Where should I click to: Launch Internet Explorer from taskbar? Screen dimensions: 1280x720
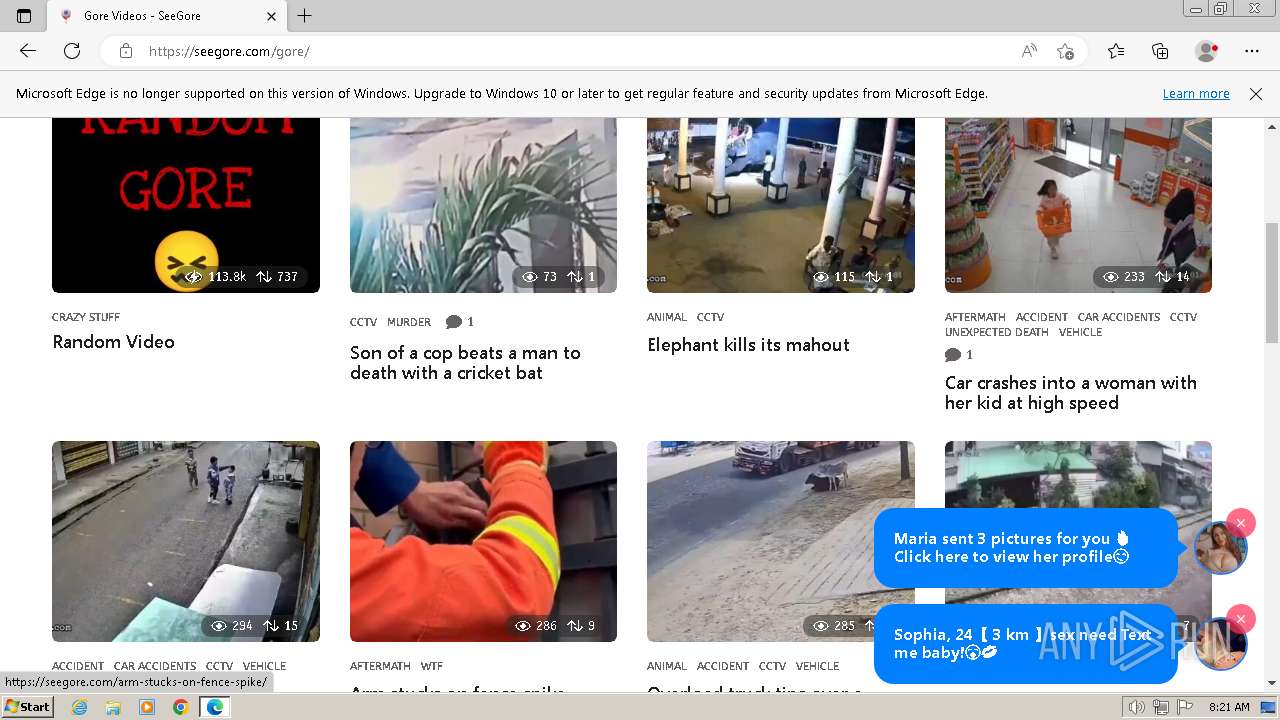(x=80, y=707)
